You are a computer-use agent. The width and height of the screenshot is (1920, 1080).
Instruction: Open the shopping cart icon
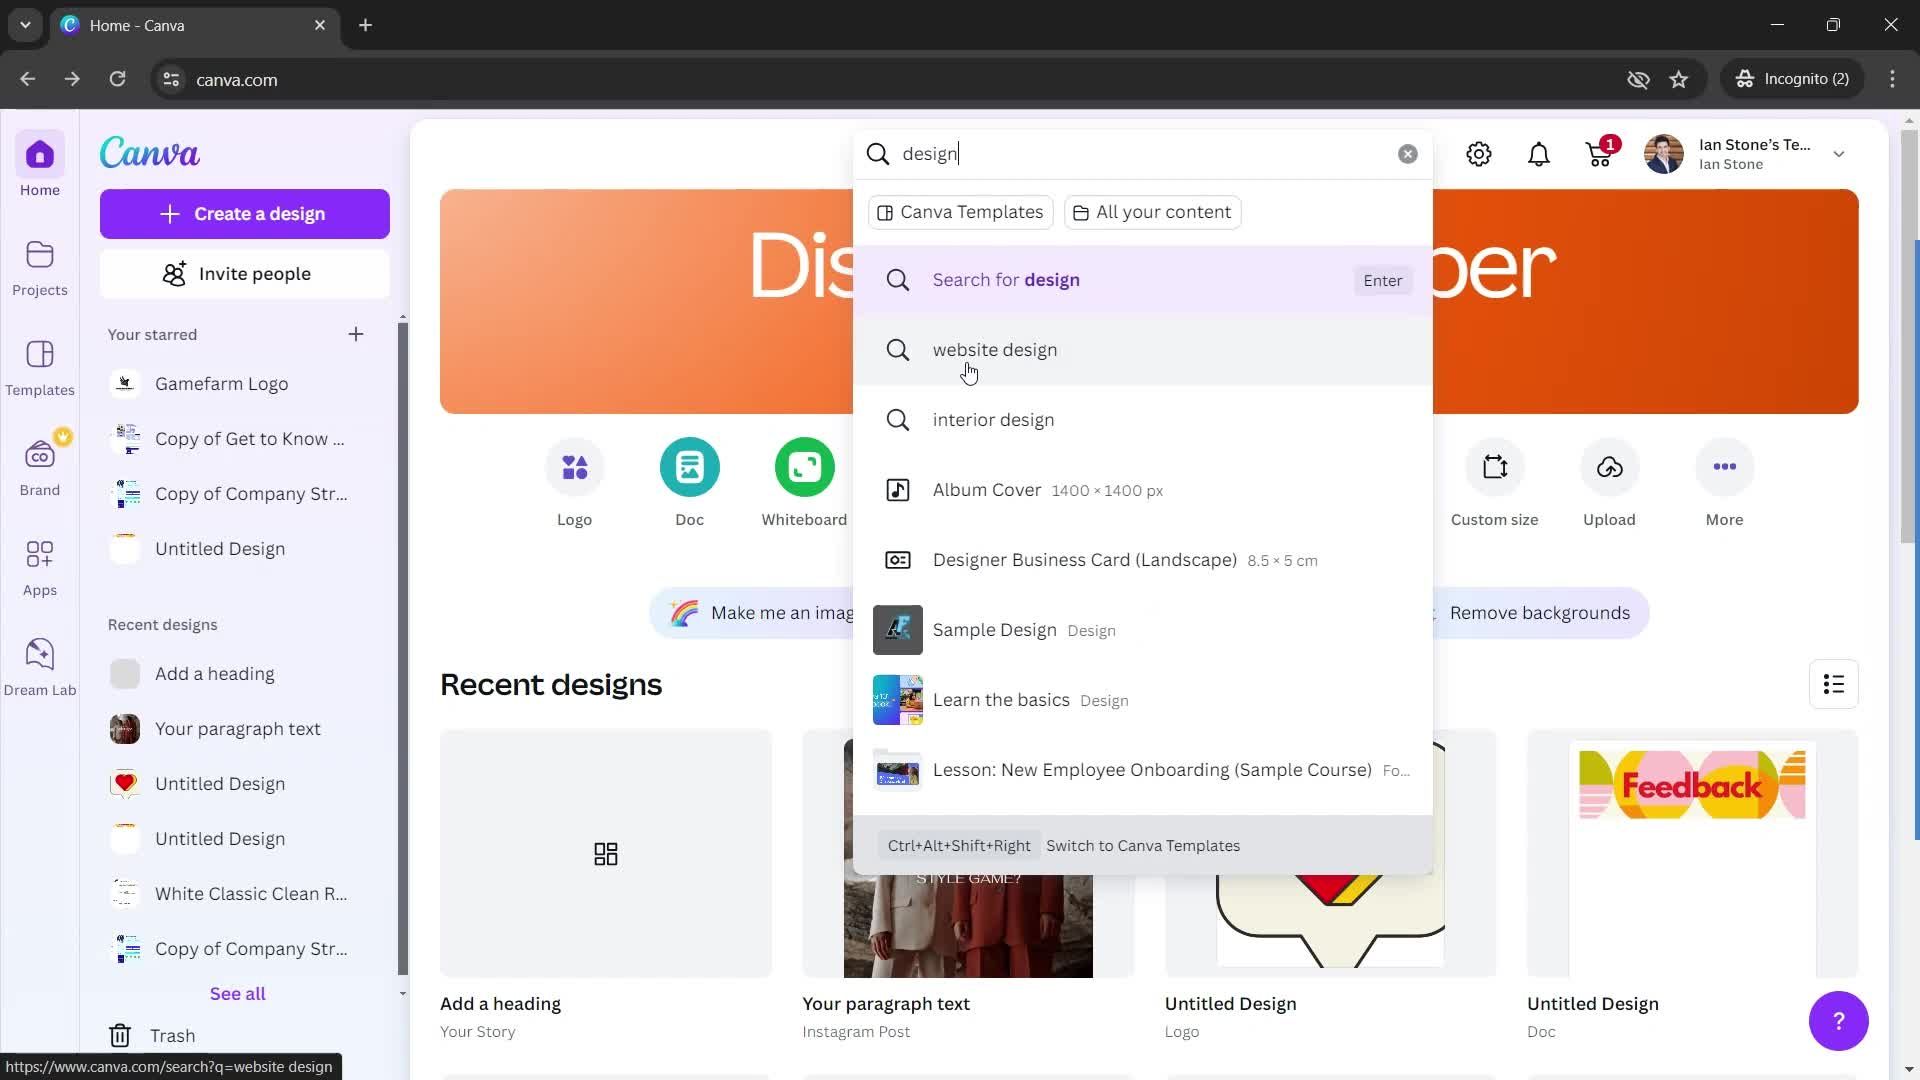pos(1600,154)
